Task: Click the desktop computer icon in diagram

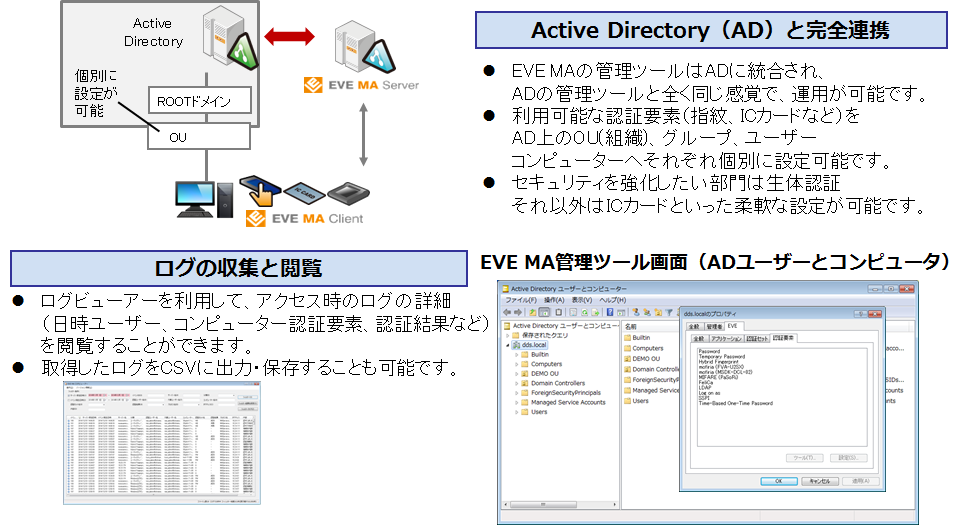Action: (204, 199)
